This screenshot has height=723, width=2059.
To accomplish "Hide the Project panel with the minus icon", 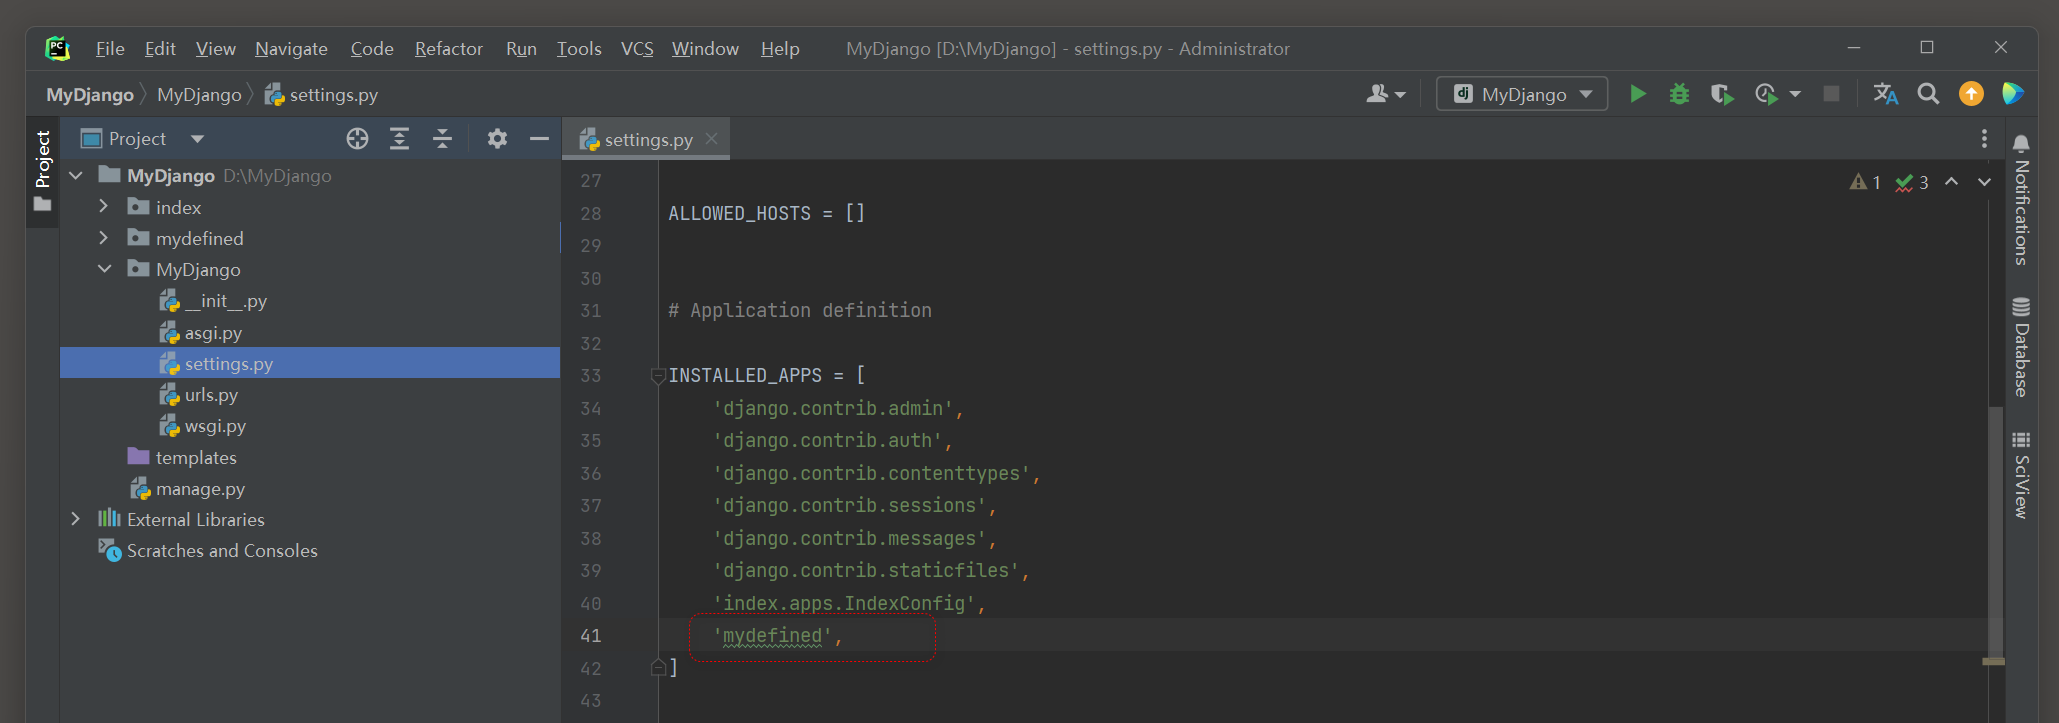I will tap(539, 139).
